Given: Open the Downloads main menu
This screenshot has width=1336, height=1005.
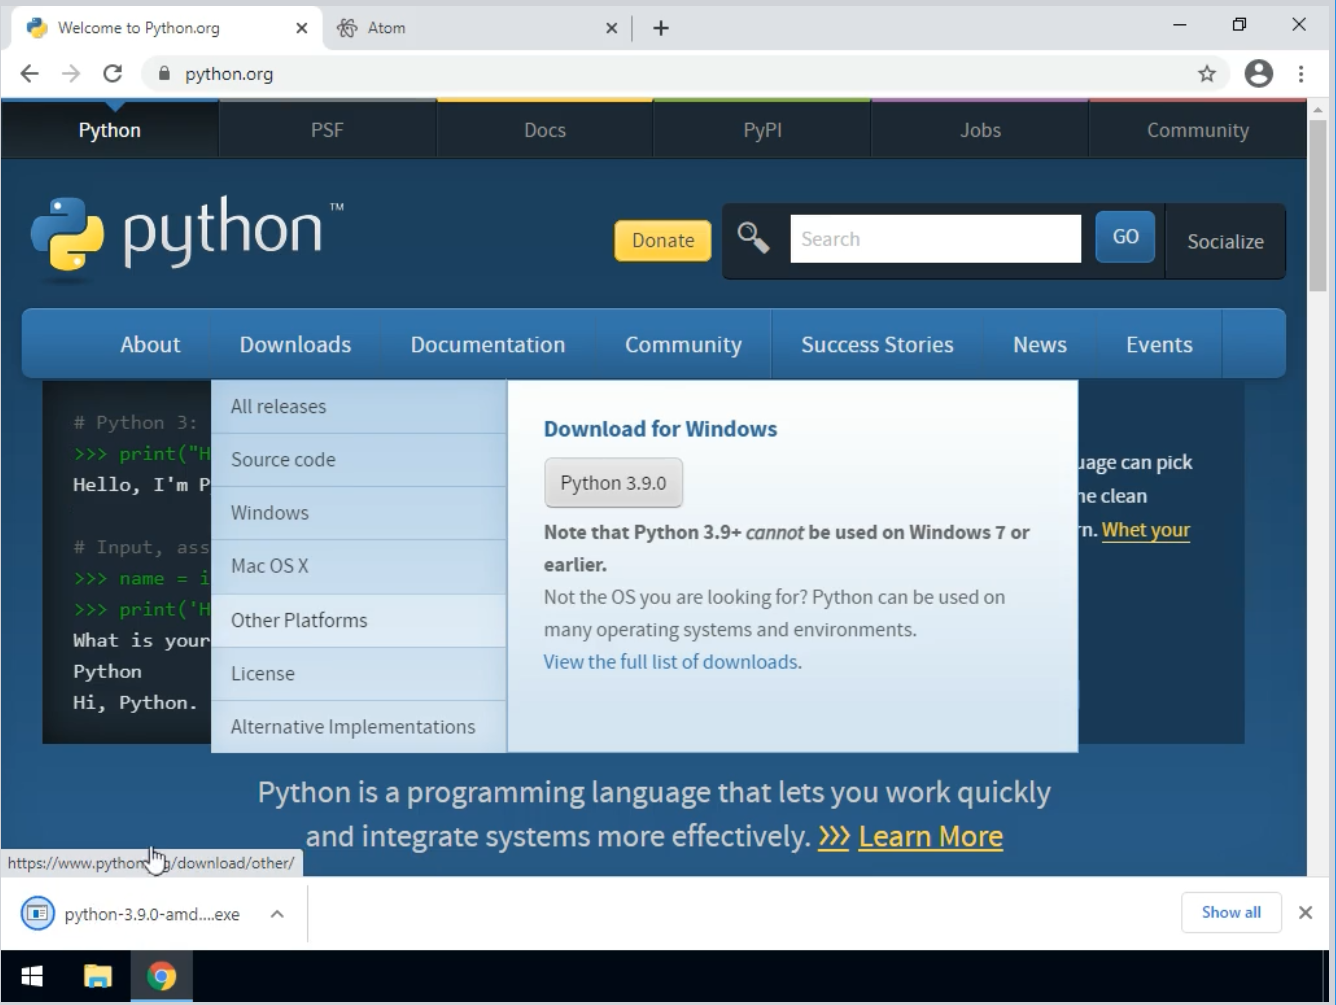Looking at the screenshot, I should coord(295,344).
